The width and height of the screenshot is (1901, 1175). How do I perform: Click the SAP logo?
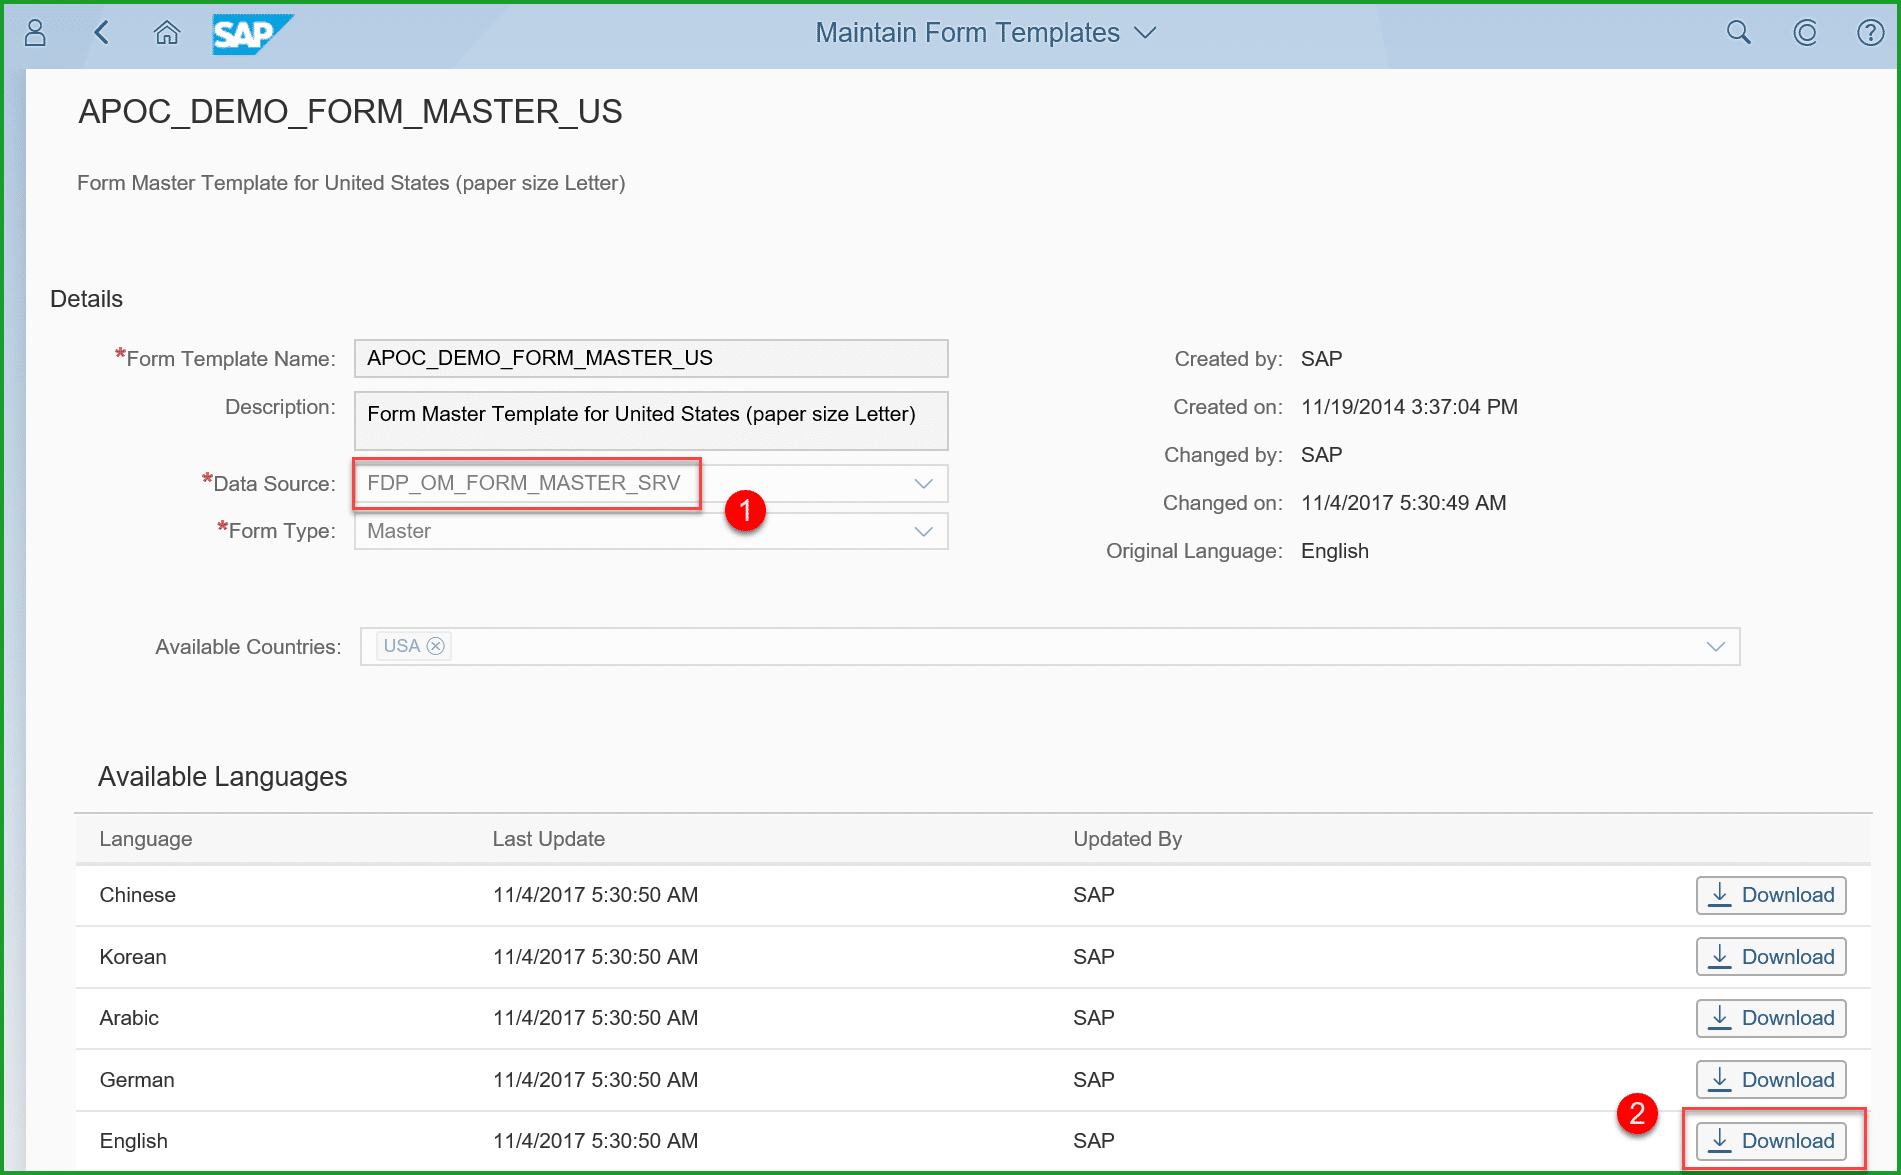[x=250, y=34]
